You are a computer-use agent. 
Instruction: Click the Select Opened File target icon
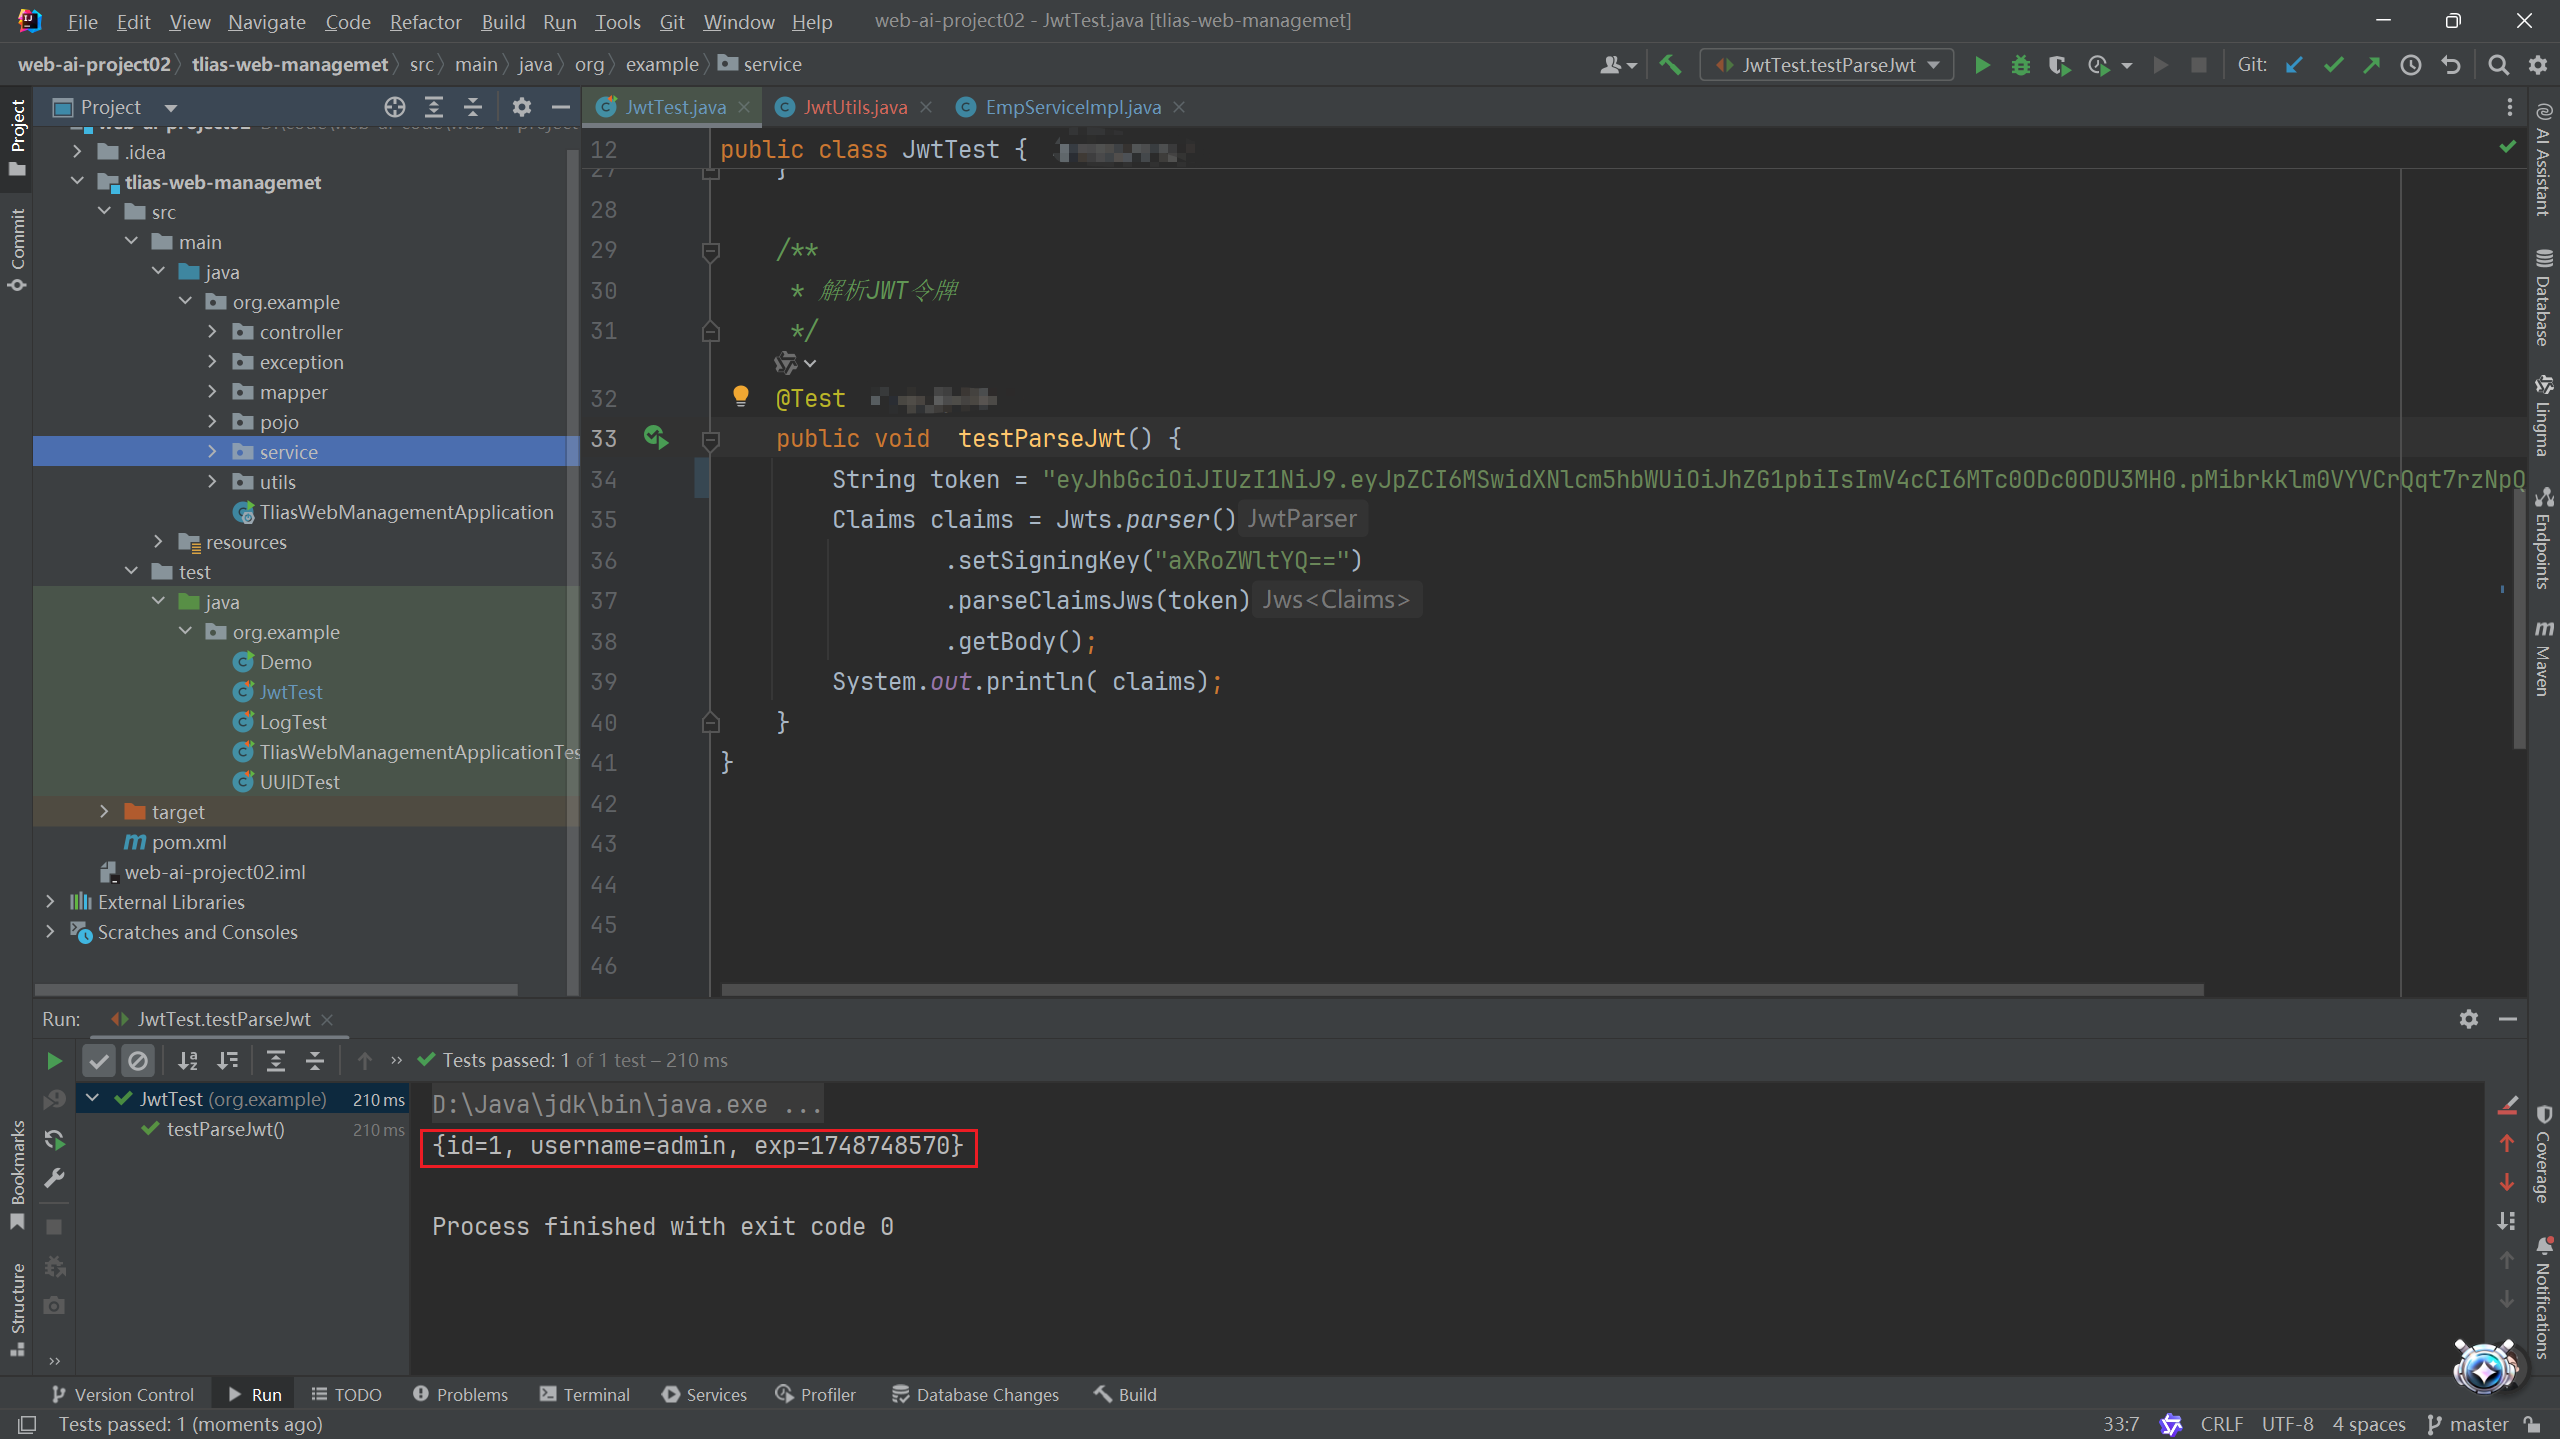pyautogui.click(x=395, y=107)
